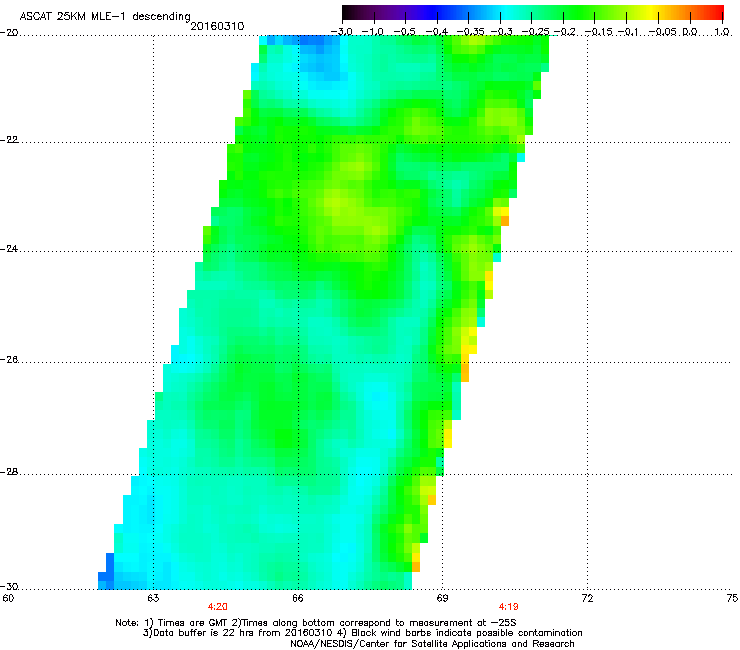The height and width of the screenshot is (650, 740).
Task: Click the red time stamp "4:20"
Action: 217,607
